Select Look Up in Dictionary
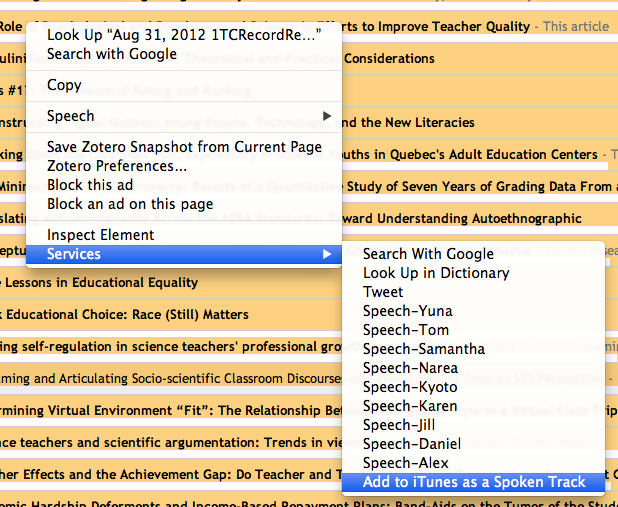 [473, 273]
